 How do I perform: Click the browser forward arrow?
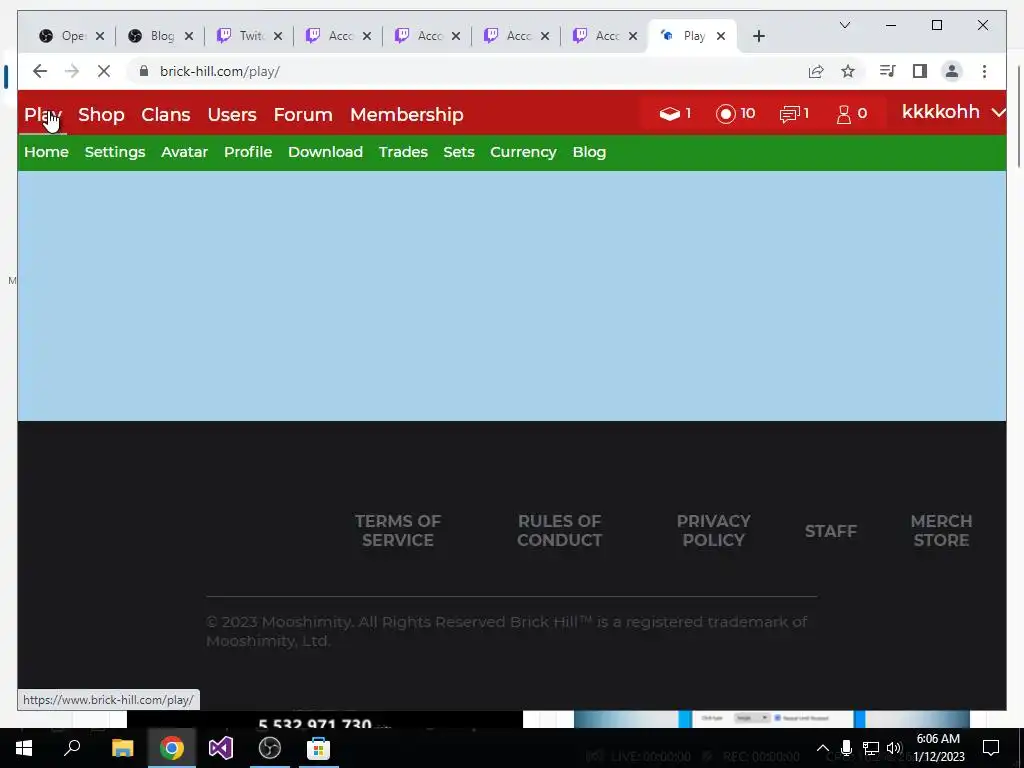click(x=72, y=71)
